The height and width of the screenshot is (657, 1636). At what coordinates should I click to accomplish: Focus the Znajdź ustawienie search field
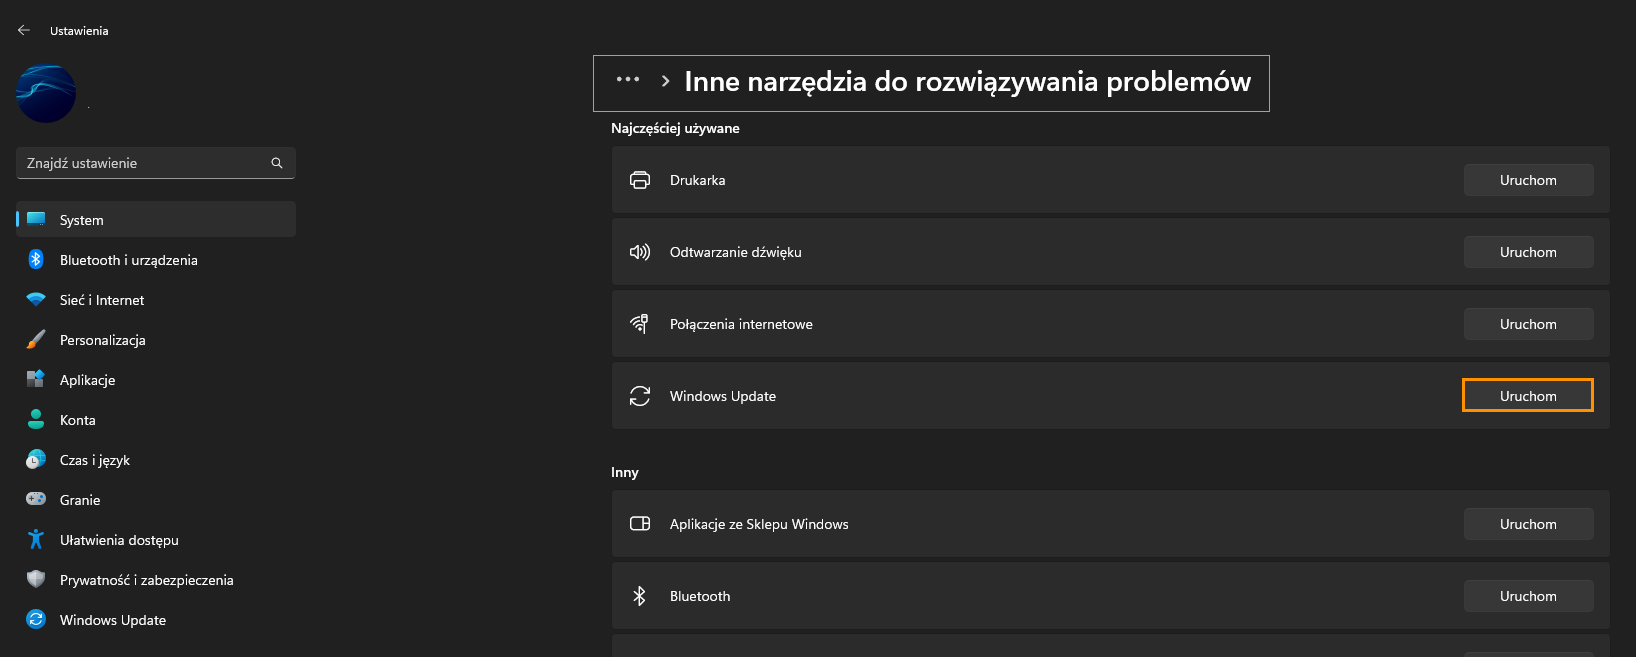(155, 163)
